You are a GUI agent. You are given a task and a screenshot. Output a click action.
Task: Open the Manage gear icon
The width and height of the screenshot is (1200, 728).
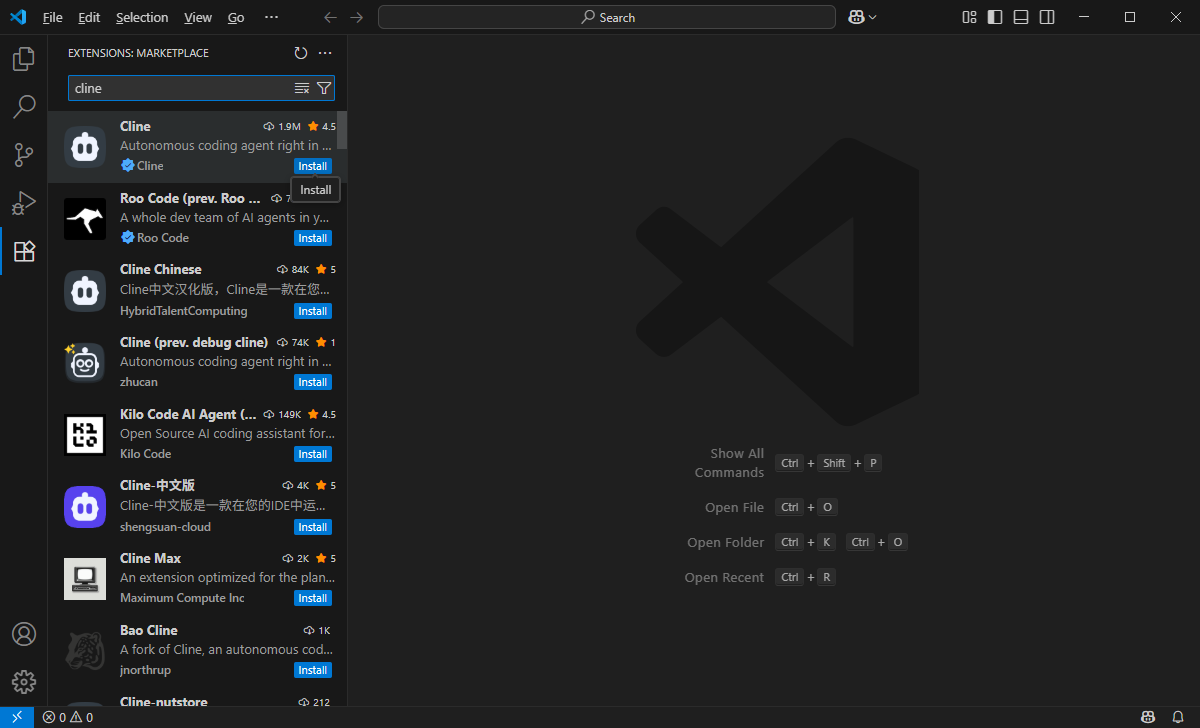(23, 682)
